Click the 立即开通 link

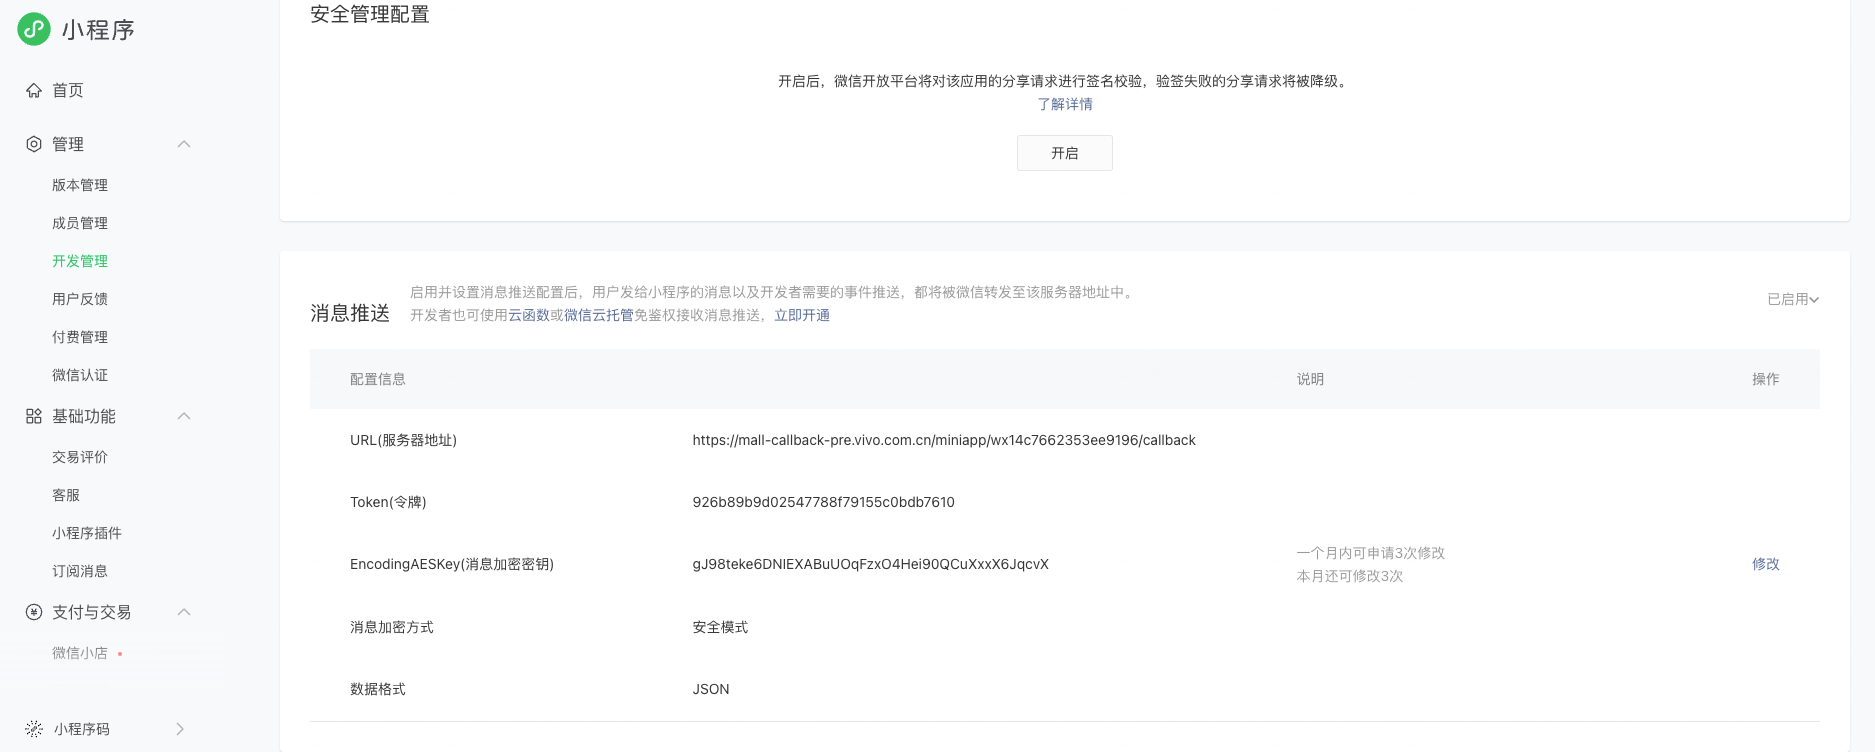point(802,315)
